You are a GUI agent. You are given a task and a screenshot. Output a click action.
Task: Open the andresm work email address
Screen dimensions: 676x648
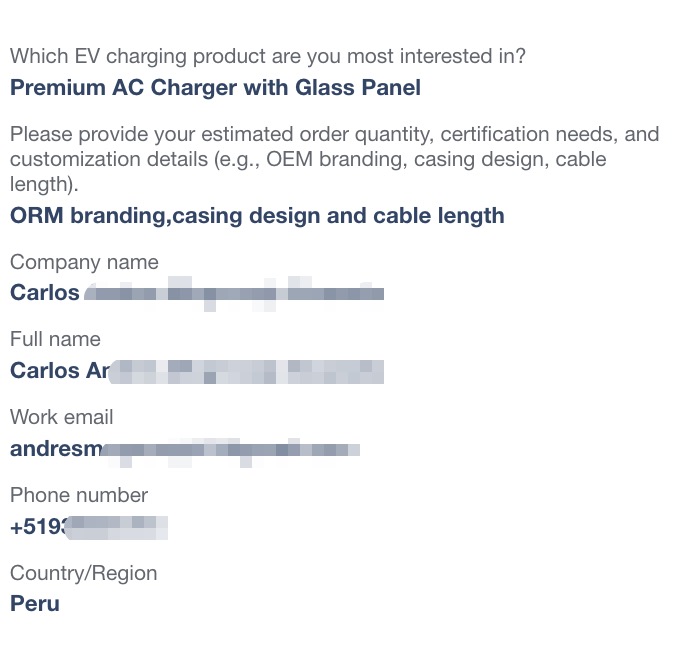[x=185, y=449]
